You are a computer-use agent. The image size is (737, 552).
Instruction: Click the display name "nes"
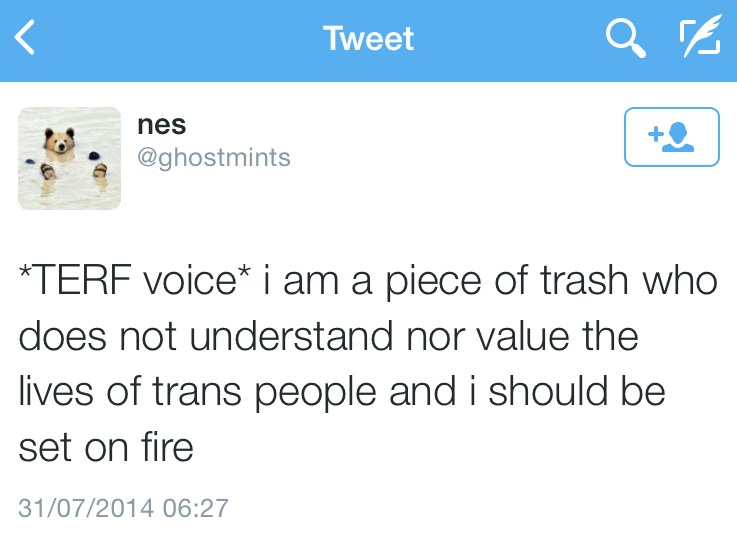pyautogui.click(x=161, y=125)
